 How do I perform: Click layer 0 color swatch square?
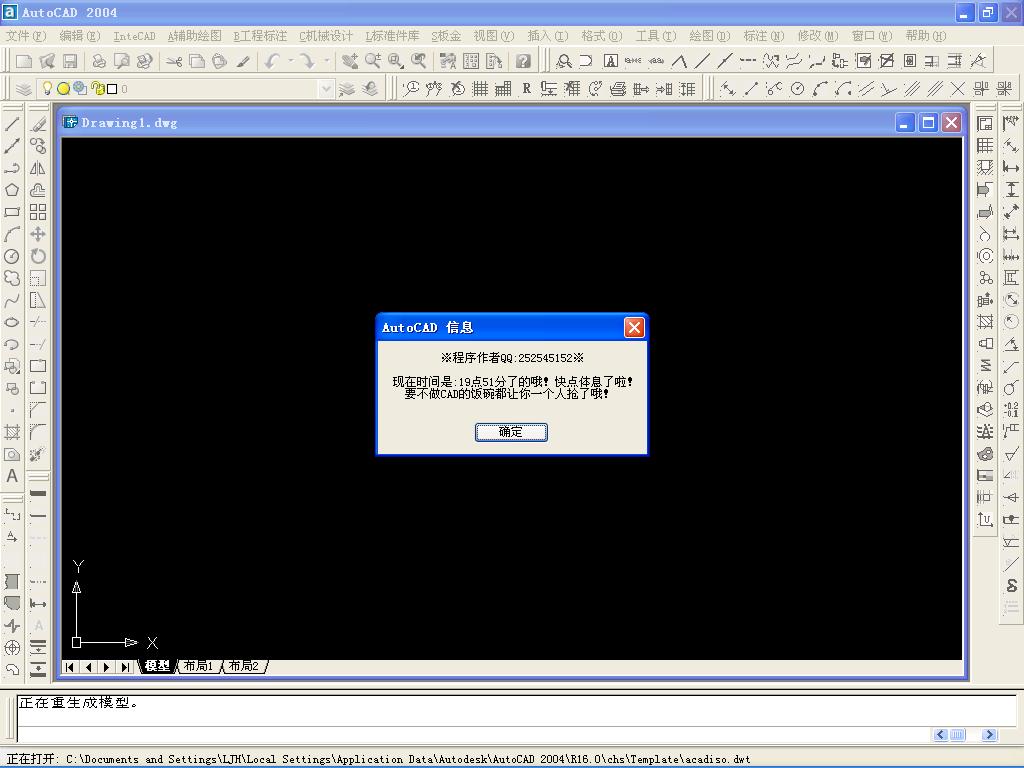pyautogui.click(x=112, y=89)
